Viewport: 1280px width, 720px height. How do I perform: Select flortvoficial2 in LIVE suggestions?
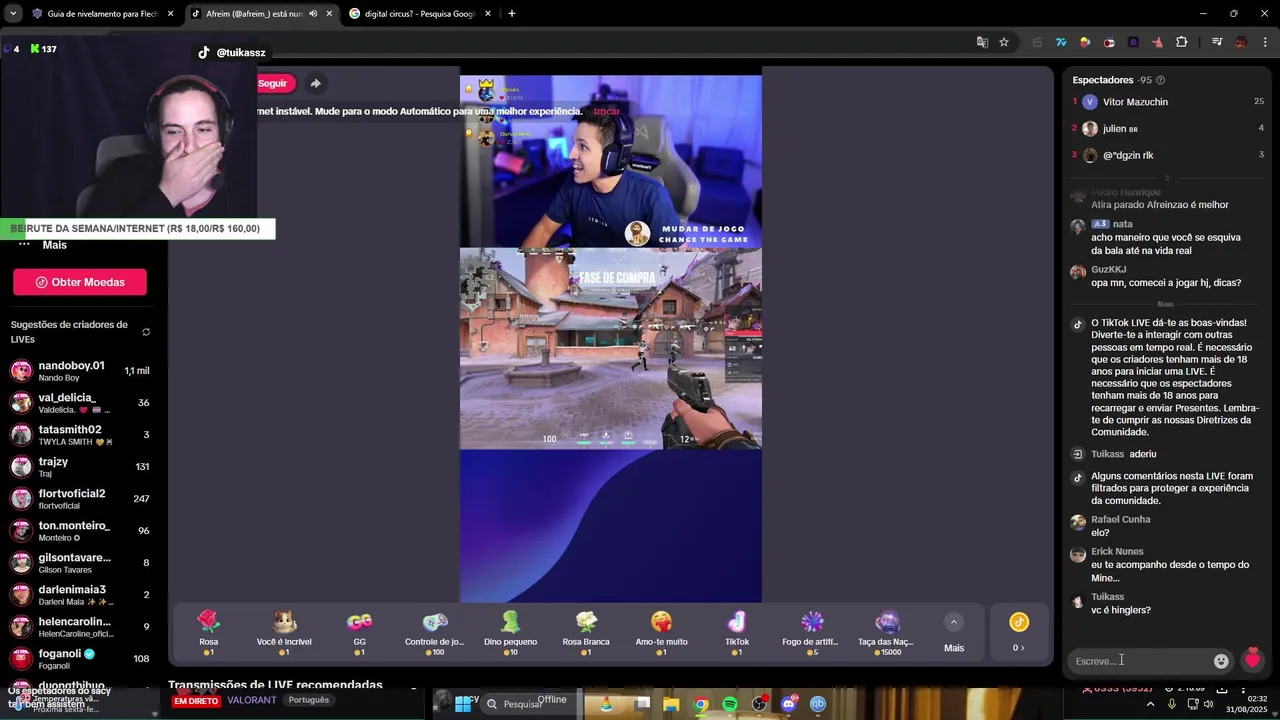point(80,498)
